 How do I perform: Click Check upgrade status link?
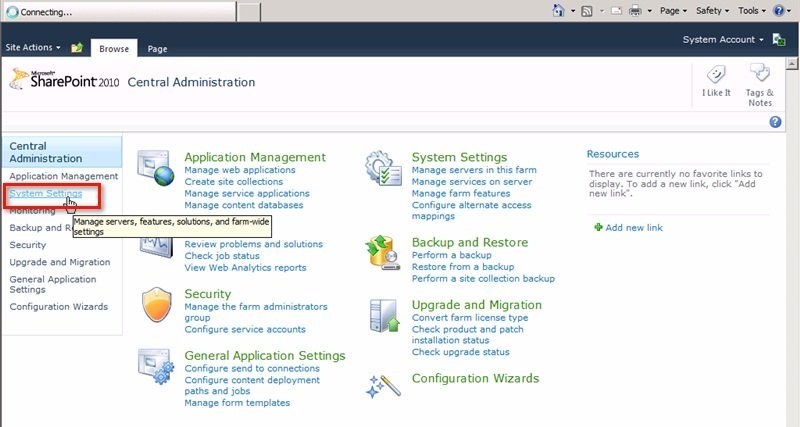click(x=461, y=351)
